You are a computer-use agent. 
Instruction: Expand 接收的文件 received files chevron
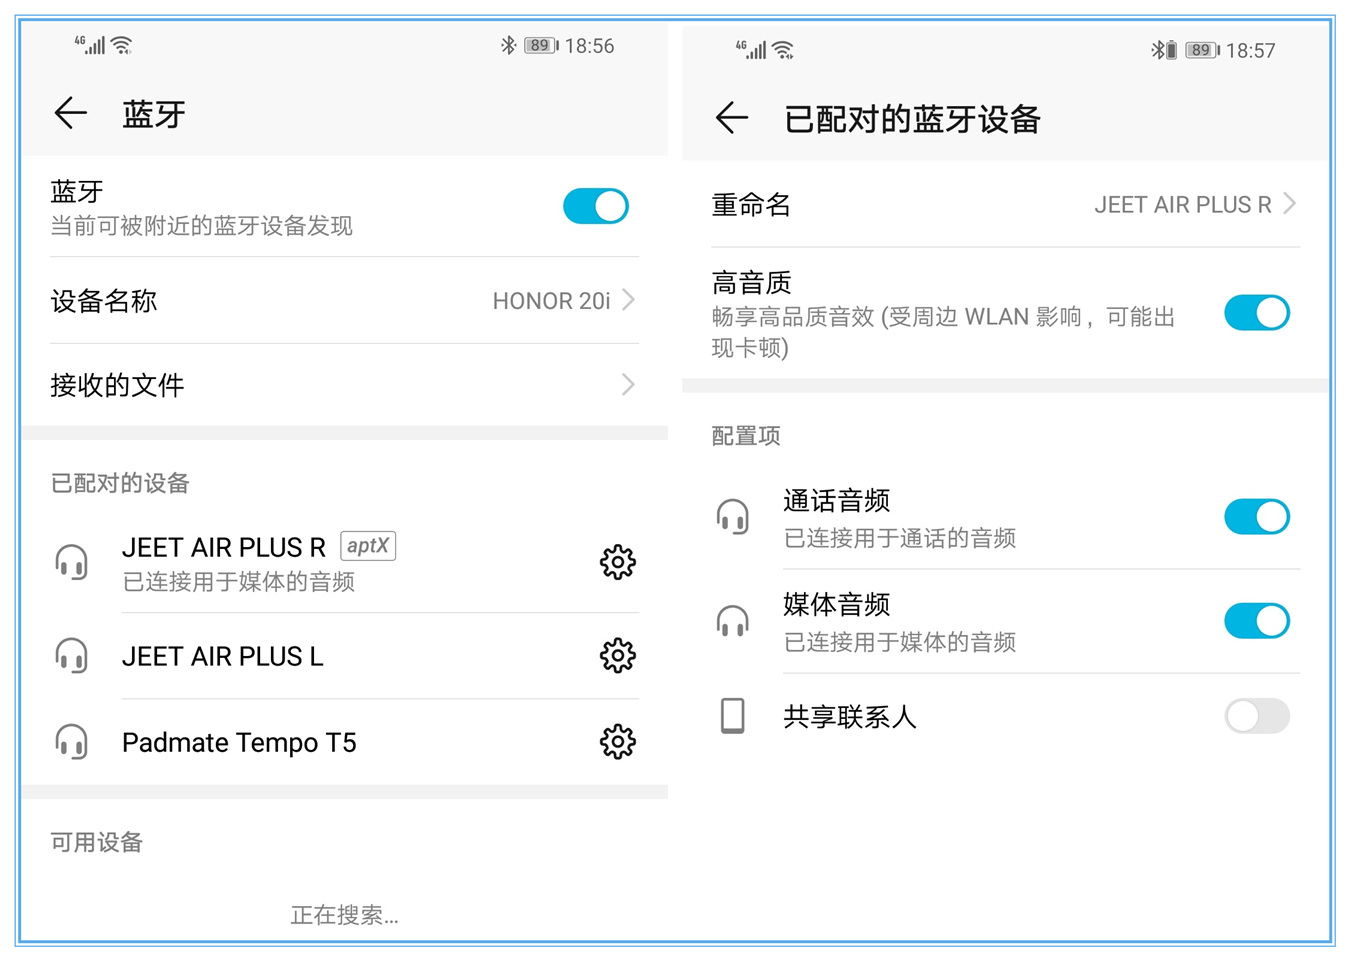pos(628,385)
